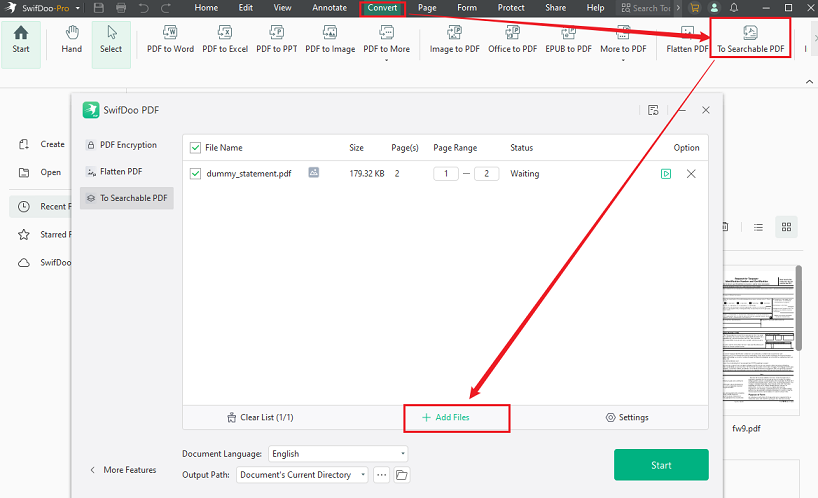Open the Form tab
The width and height of the screenshot is (818, 498).
(467, 8)
